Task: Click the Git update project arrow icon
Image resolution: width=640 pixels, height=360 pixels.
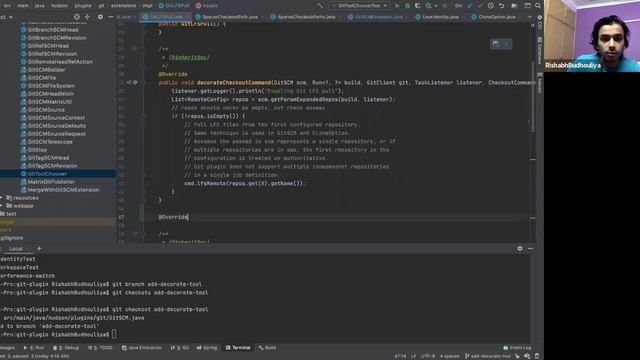Action: click(470, 6)
